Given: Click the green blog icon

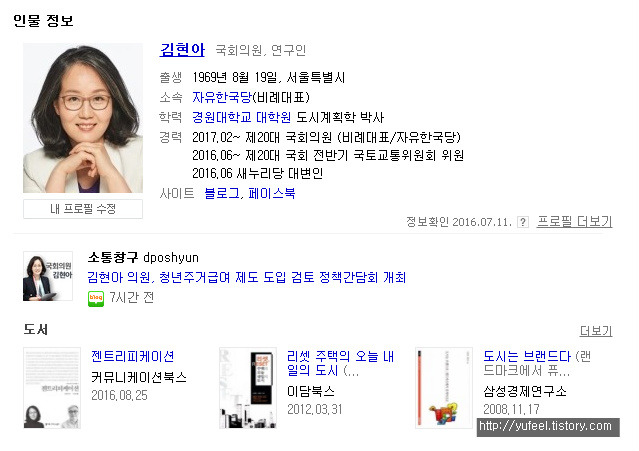Looking at the screenshot, I should [x=96, y=298].
